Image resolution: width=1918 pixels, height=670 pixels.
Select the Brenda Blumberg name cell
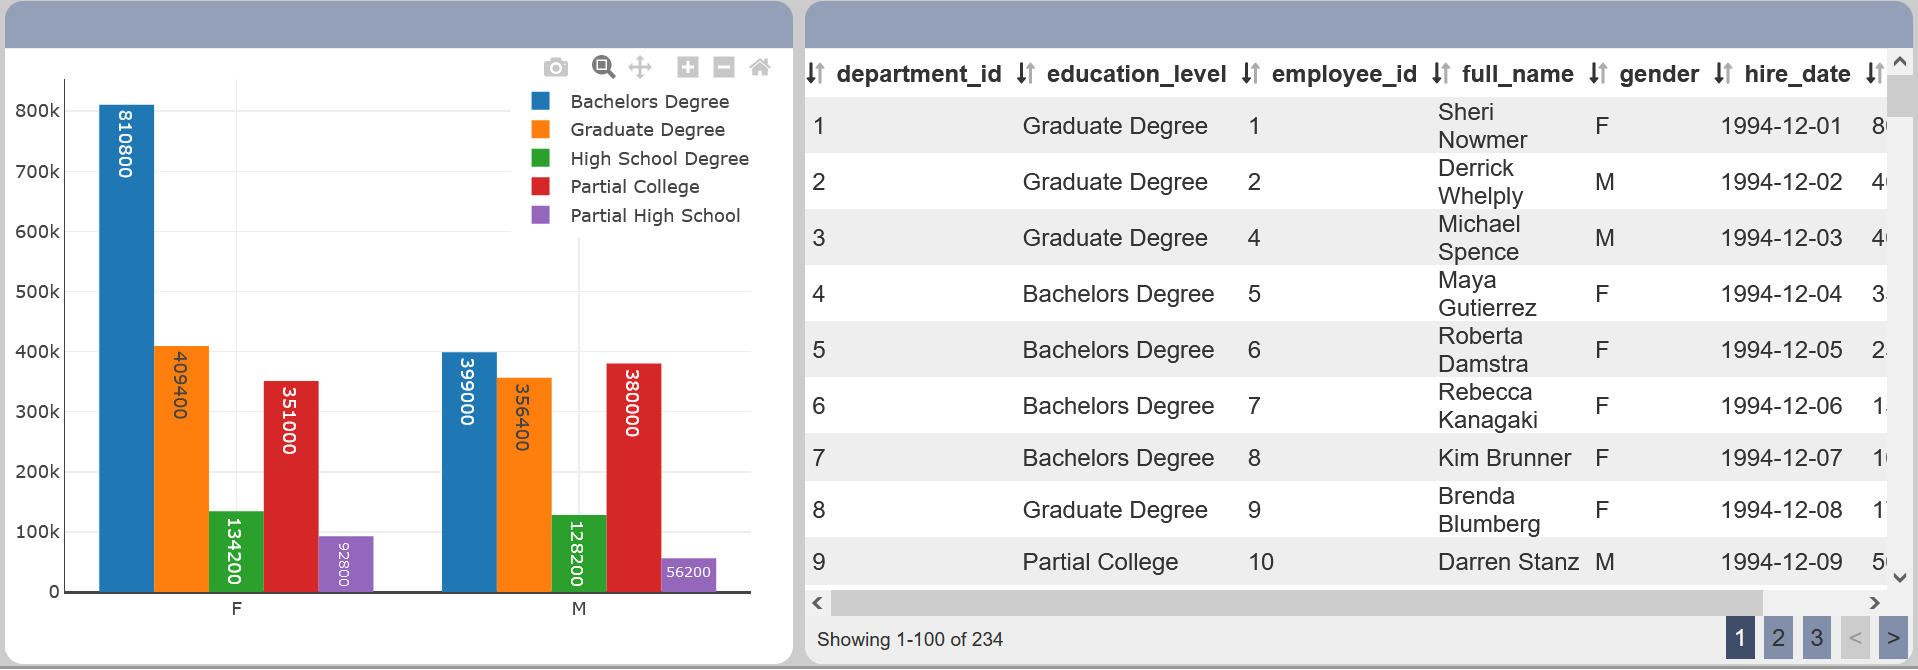(x=1507, y=510)
